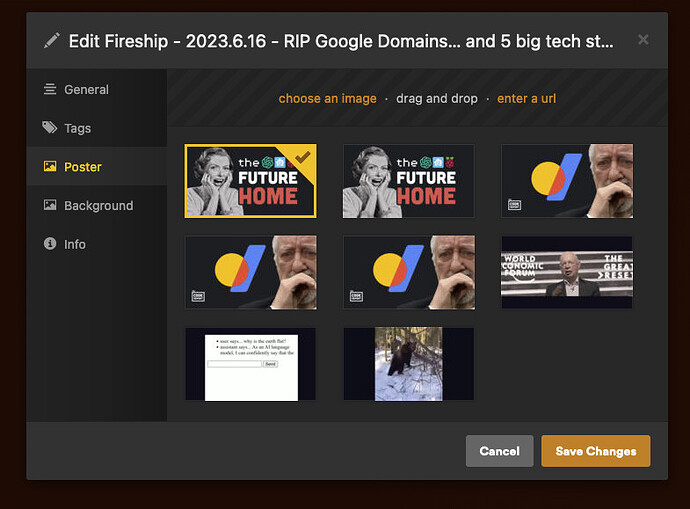Screen dimensions: 690x509
Task: Select the checked Future Home poster thumbnail
Action: click(250, 181)
